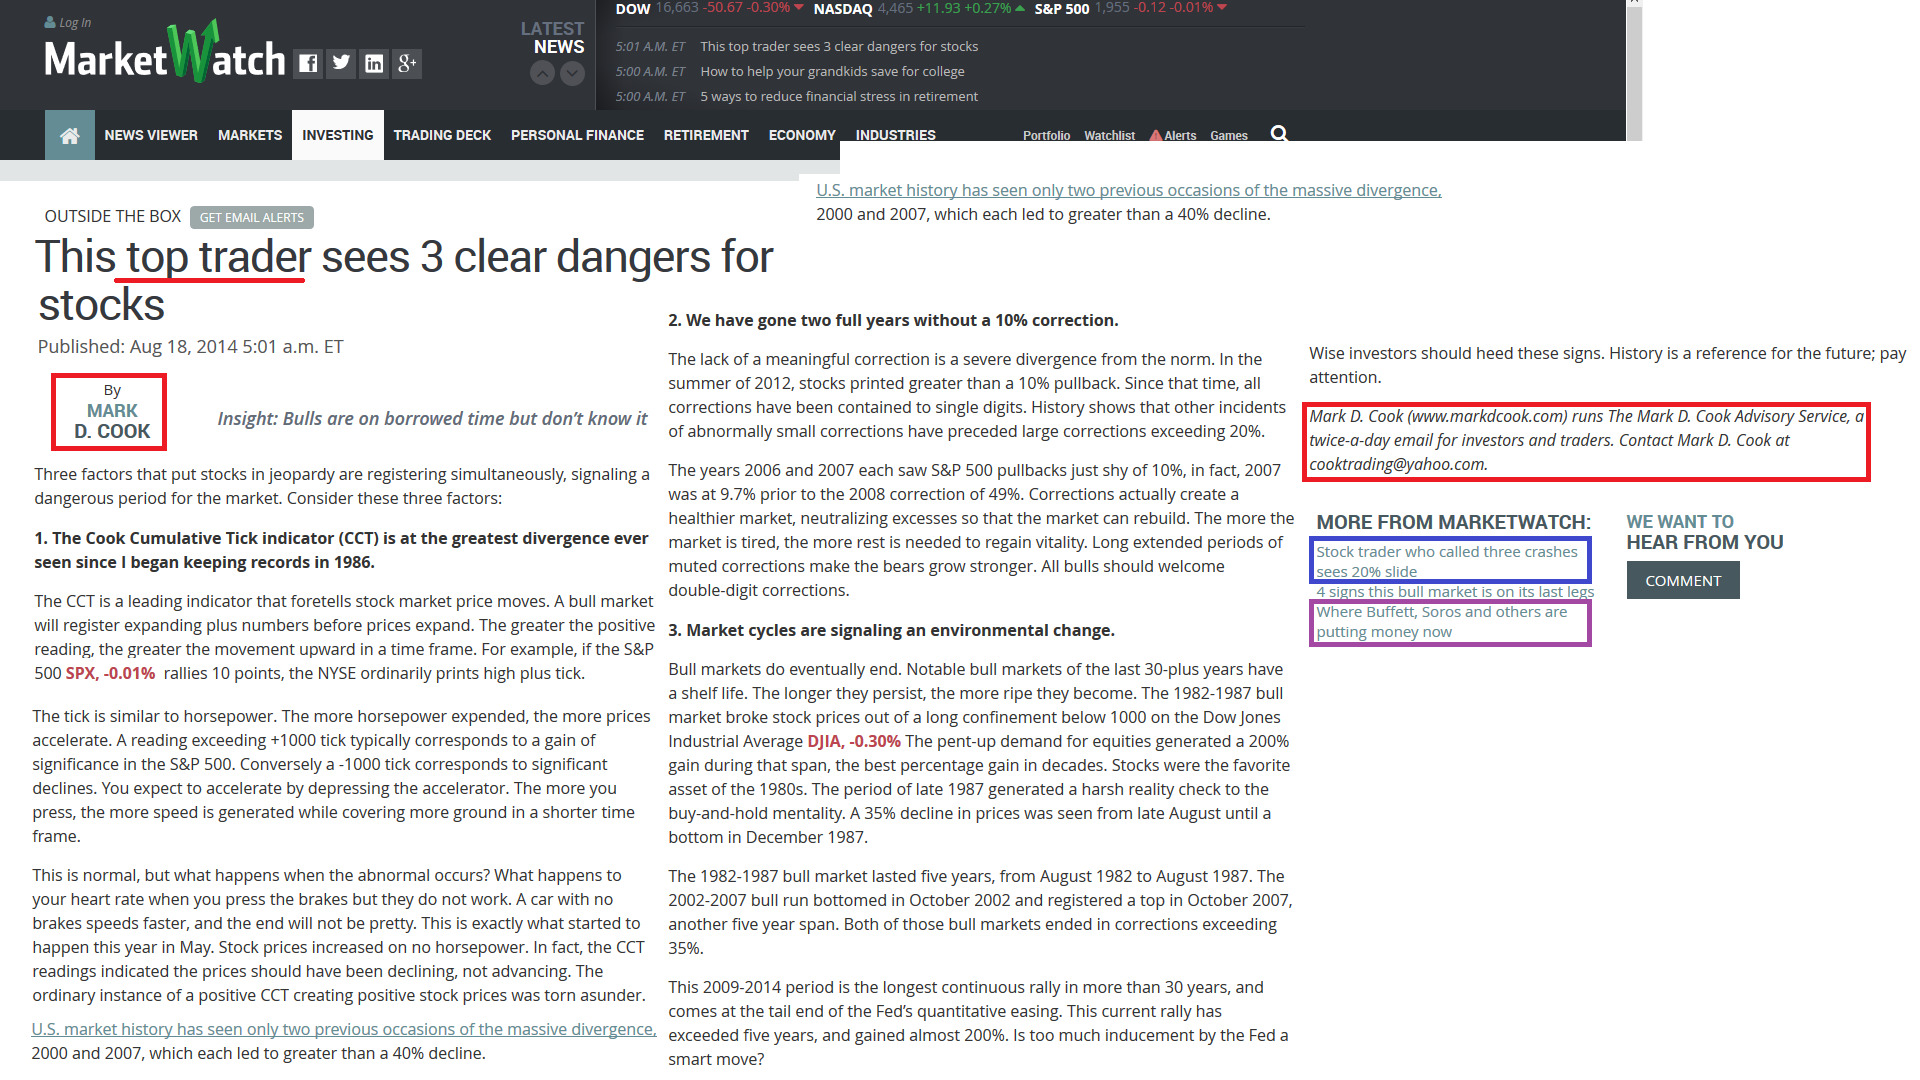Click the DJIA -0.30% quote link

pos(854,741)
